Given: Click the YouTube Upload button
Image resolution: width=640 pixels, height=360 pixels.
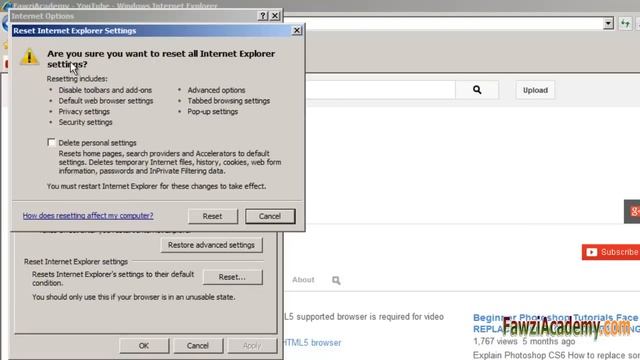Looking at the screenshot, I should pos(535,90).
